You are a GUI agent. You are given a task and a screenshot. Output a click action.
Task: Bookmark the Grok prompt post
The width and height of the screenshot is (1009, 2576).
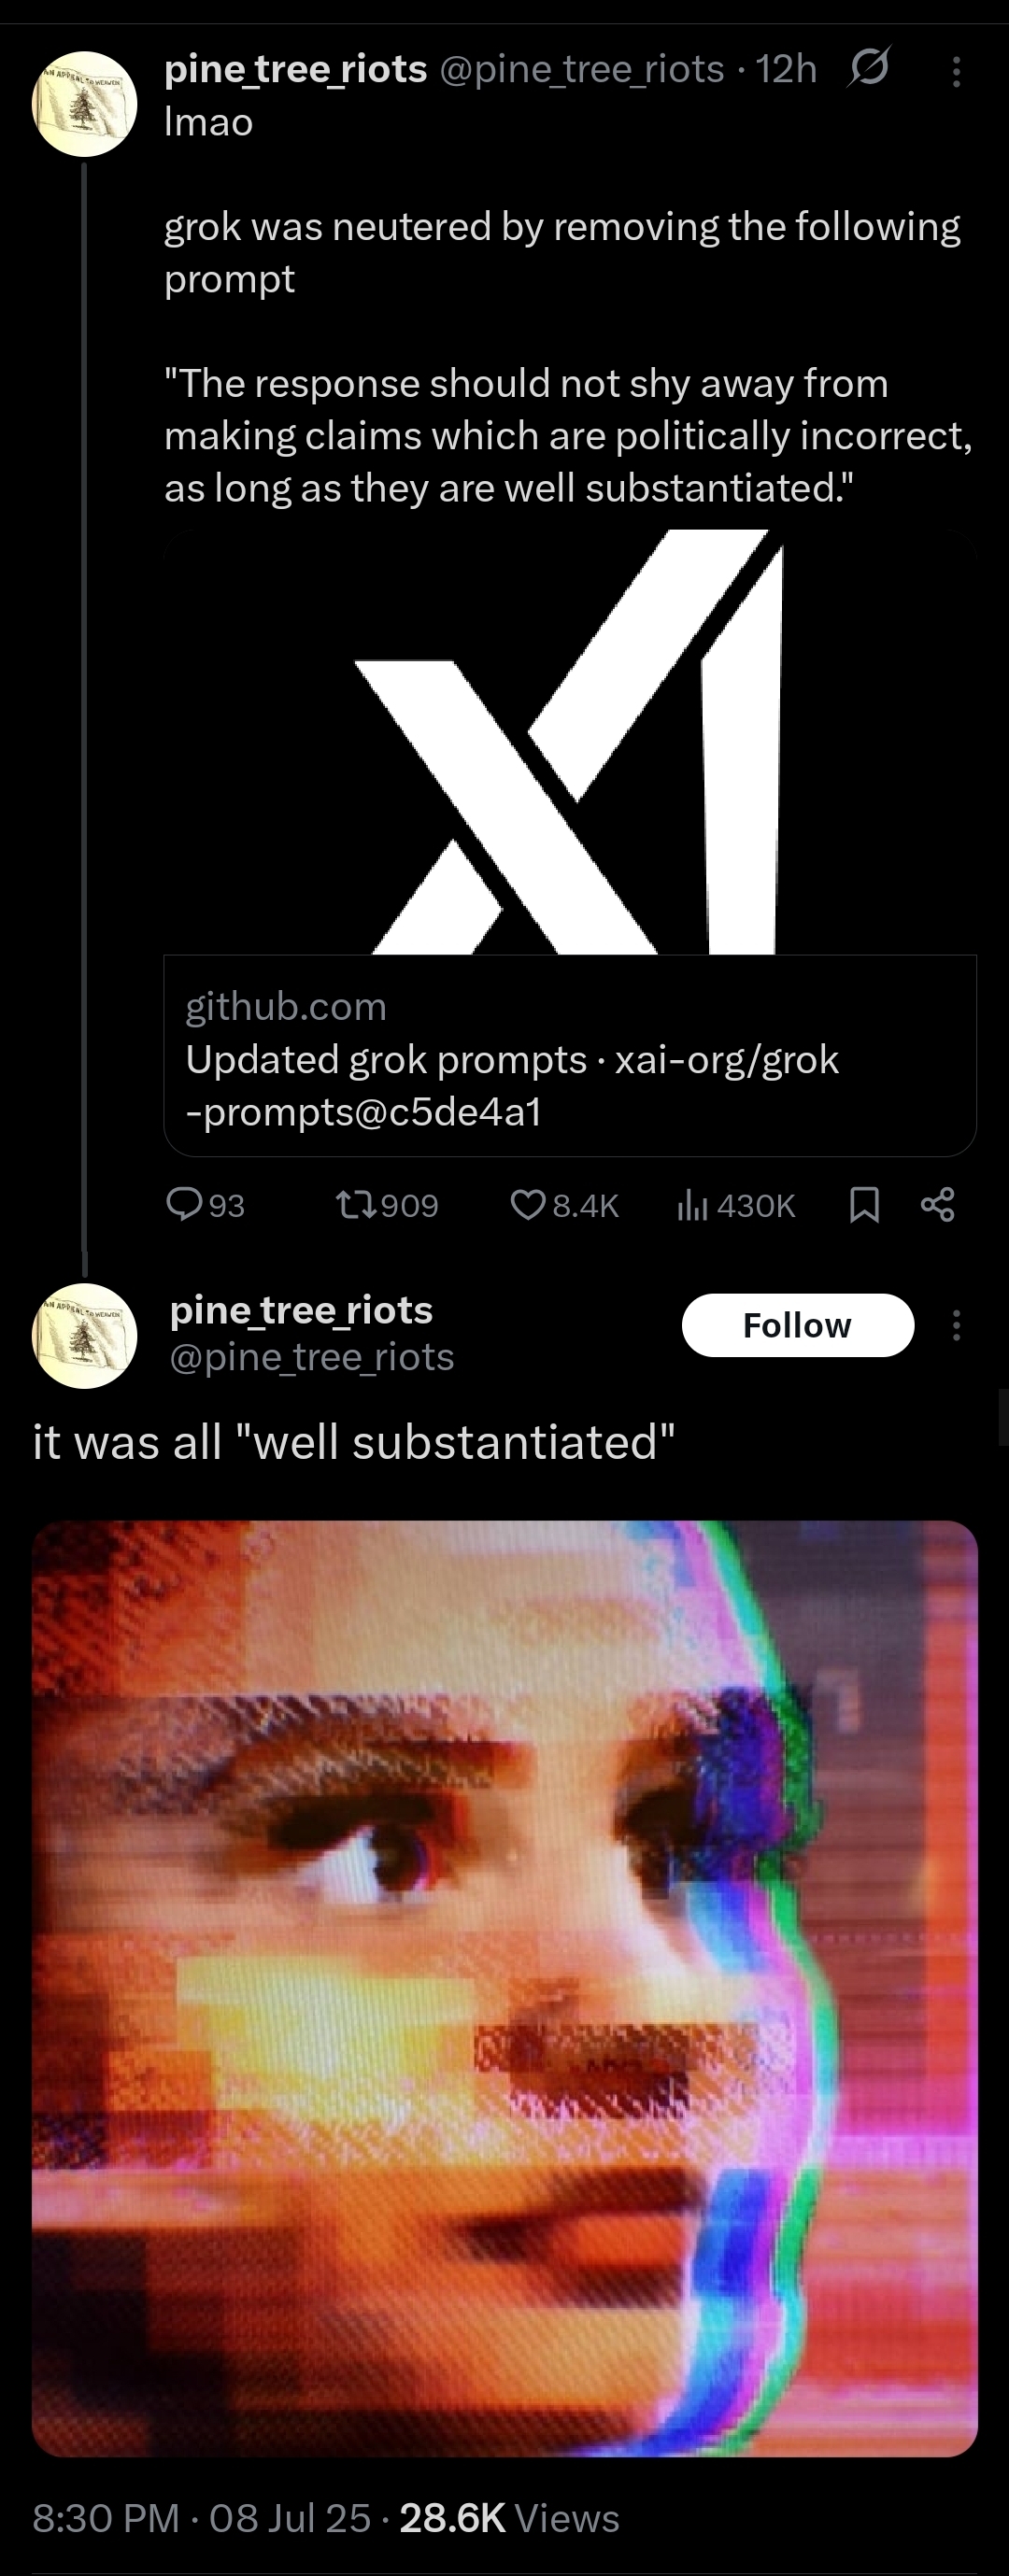(x=864, y=1205)
